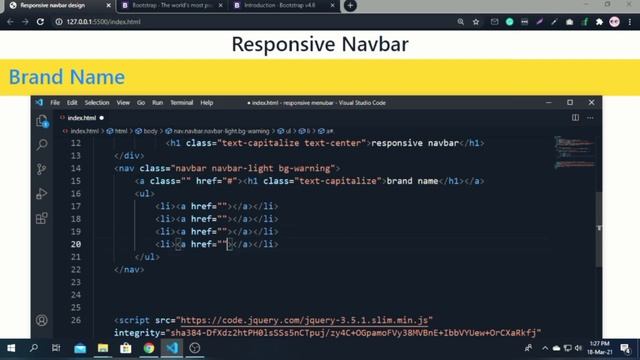Select nav.navbar breadcrumb item

(221, 131)
